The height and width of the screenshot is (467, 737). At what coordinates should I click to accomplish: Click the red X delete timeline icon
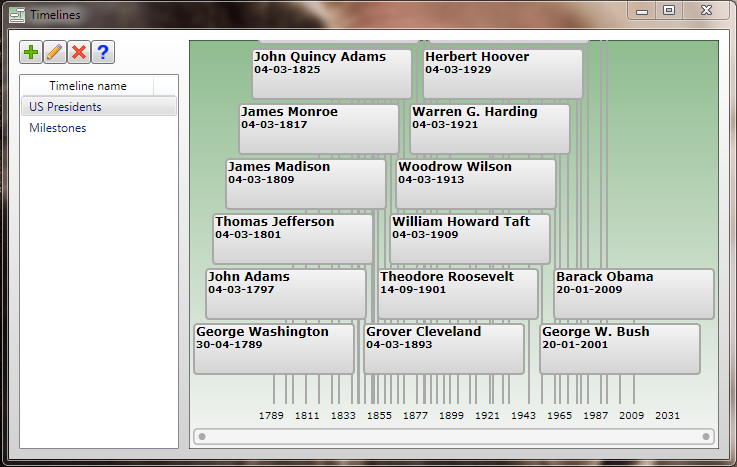click(79, 52)
